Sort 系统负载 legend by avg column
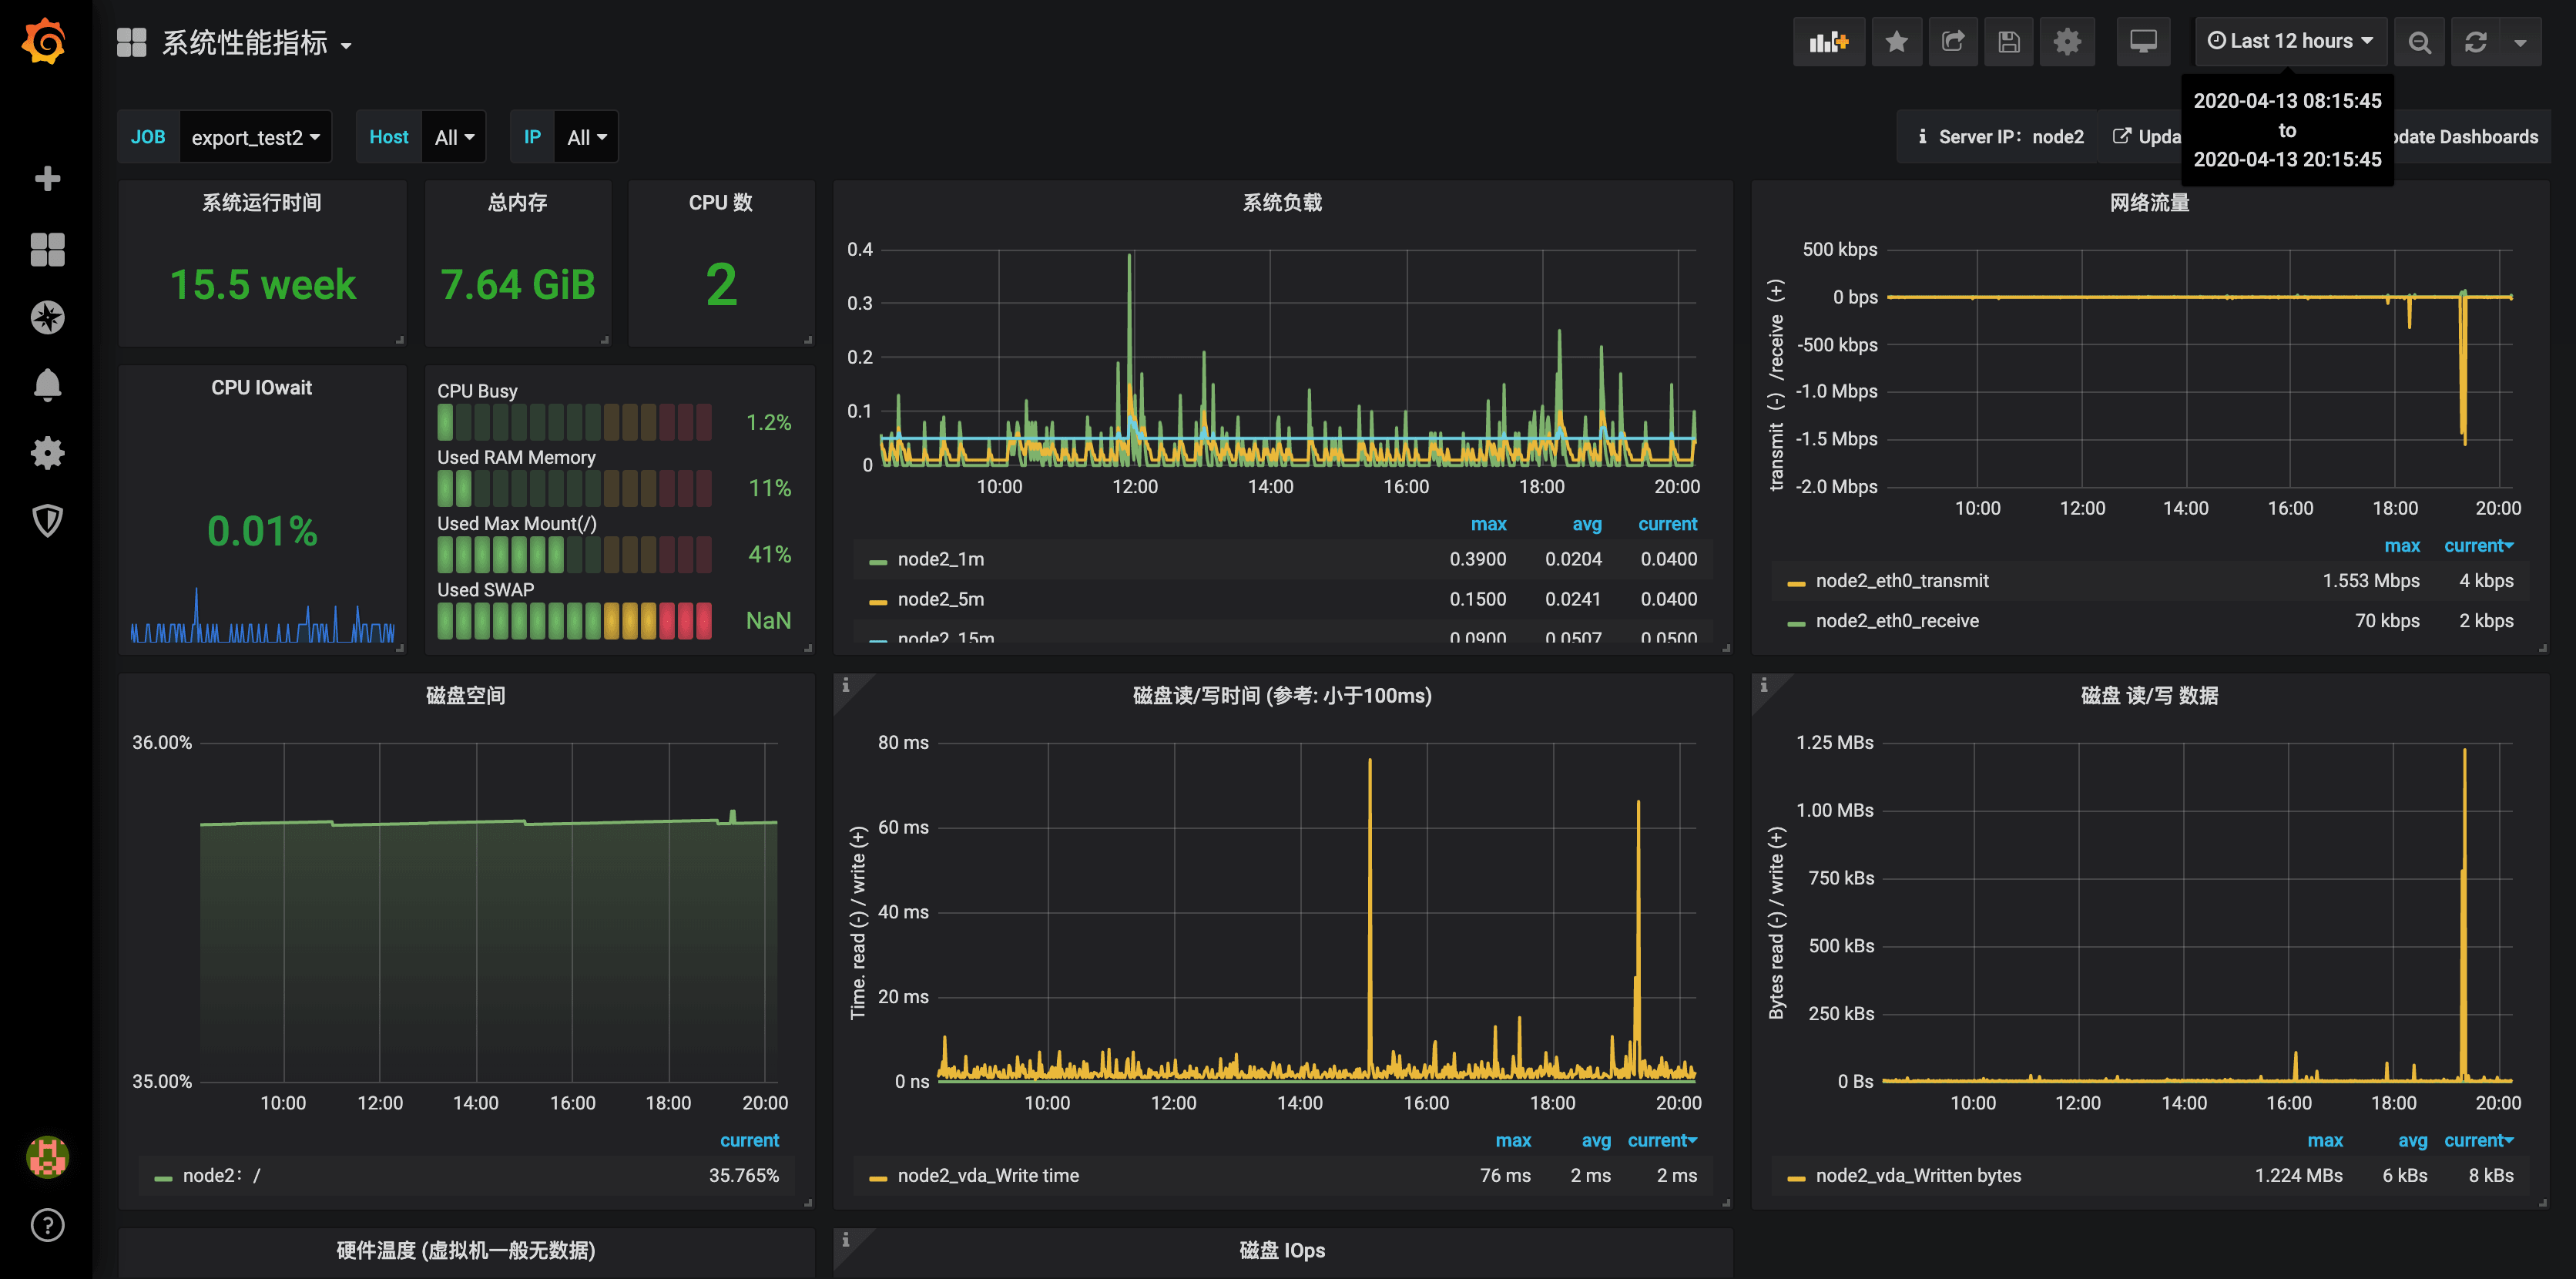 tap(1586, 524)
